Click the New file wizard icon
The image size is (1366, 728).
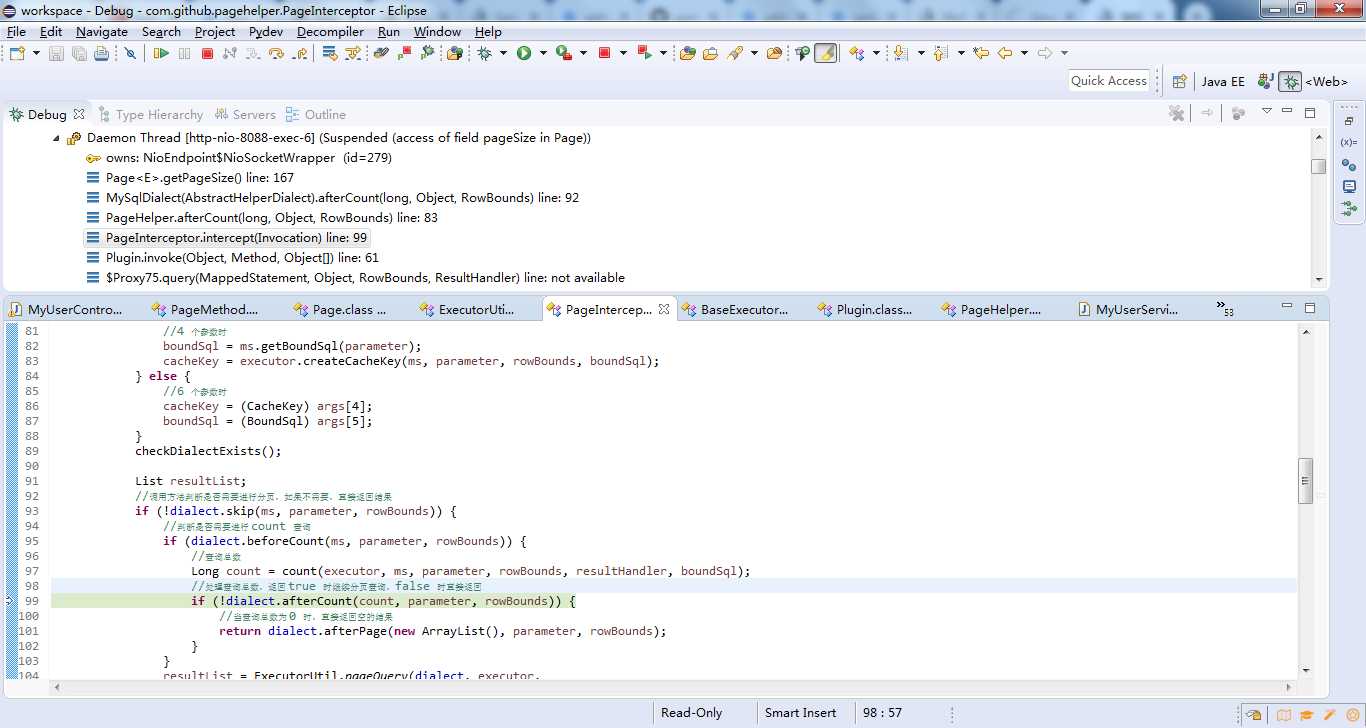click(17, 53)
